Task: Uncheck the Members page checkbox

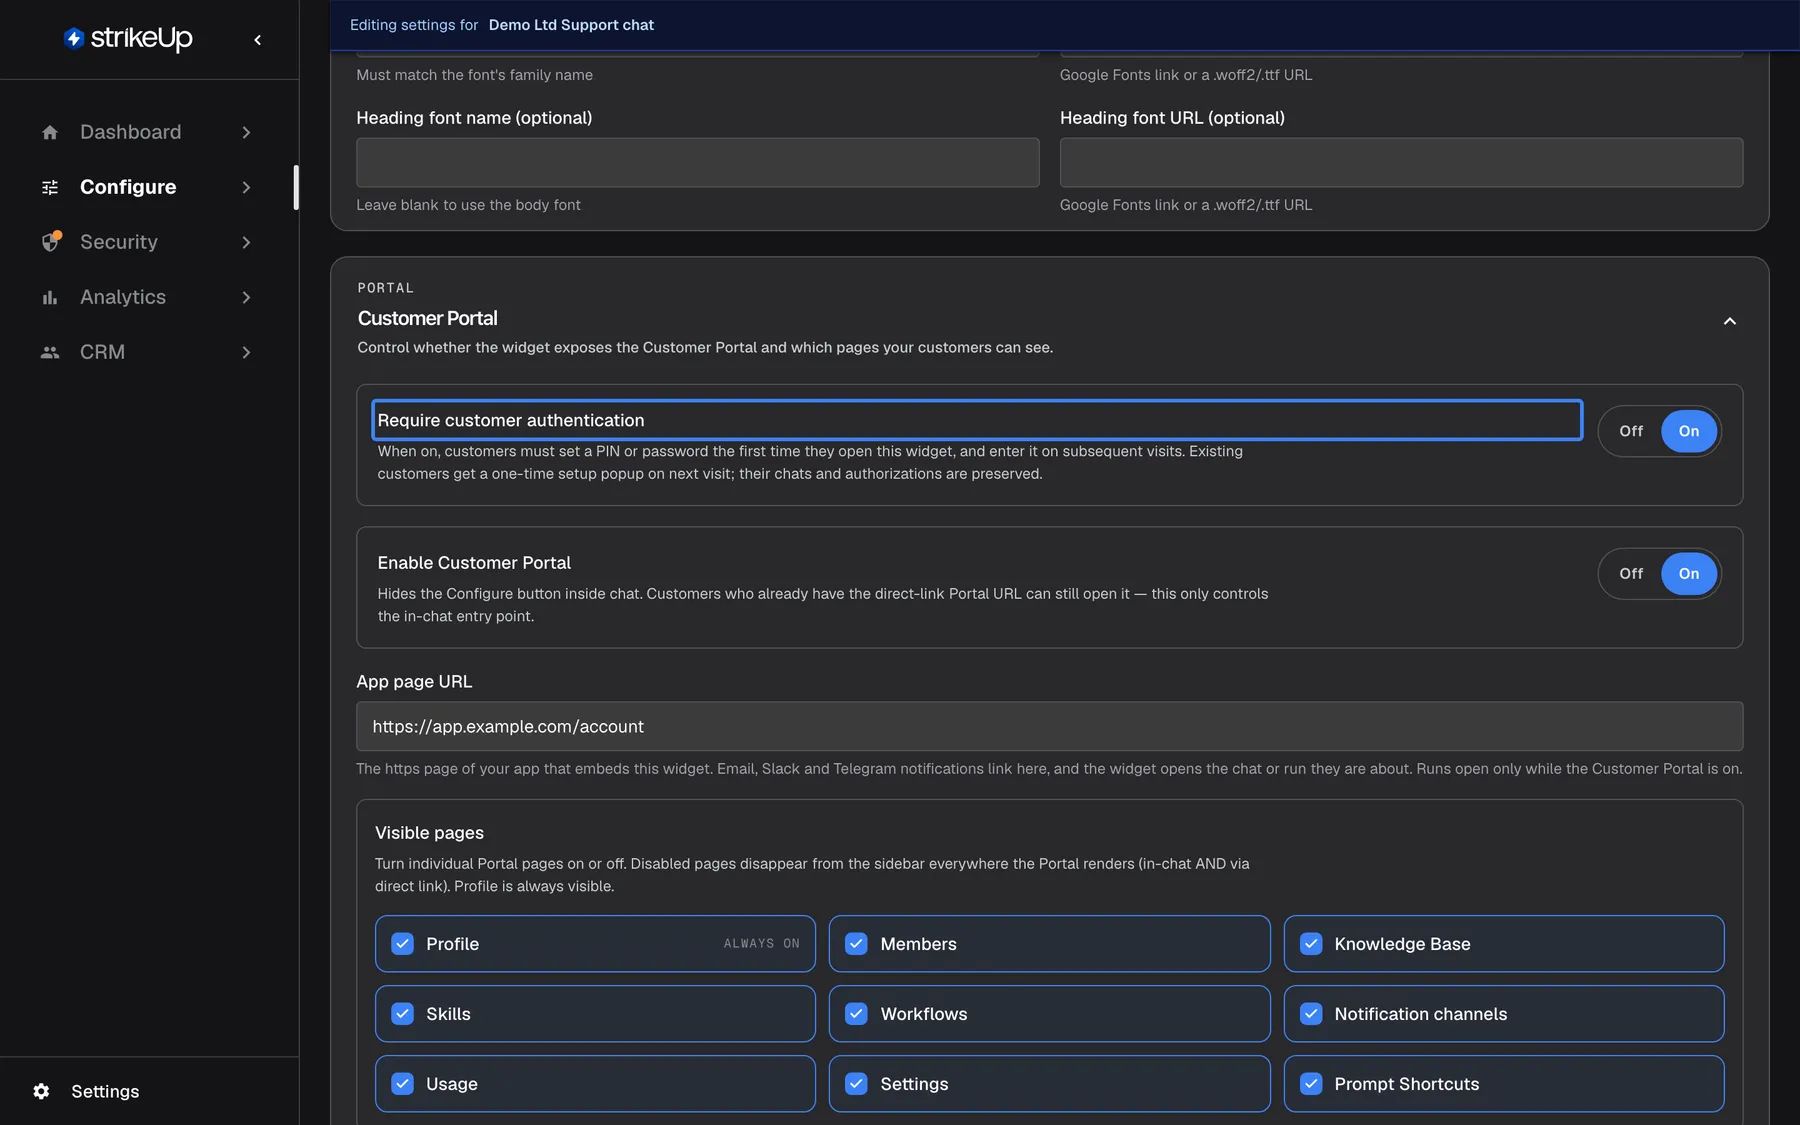Action: coord(856,944)
